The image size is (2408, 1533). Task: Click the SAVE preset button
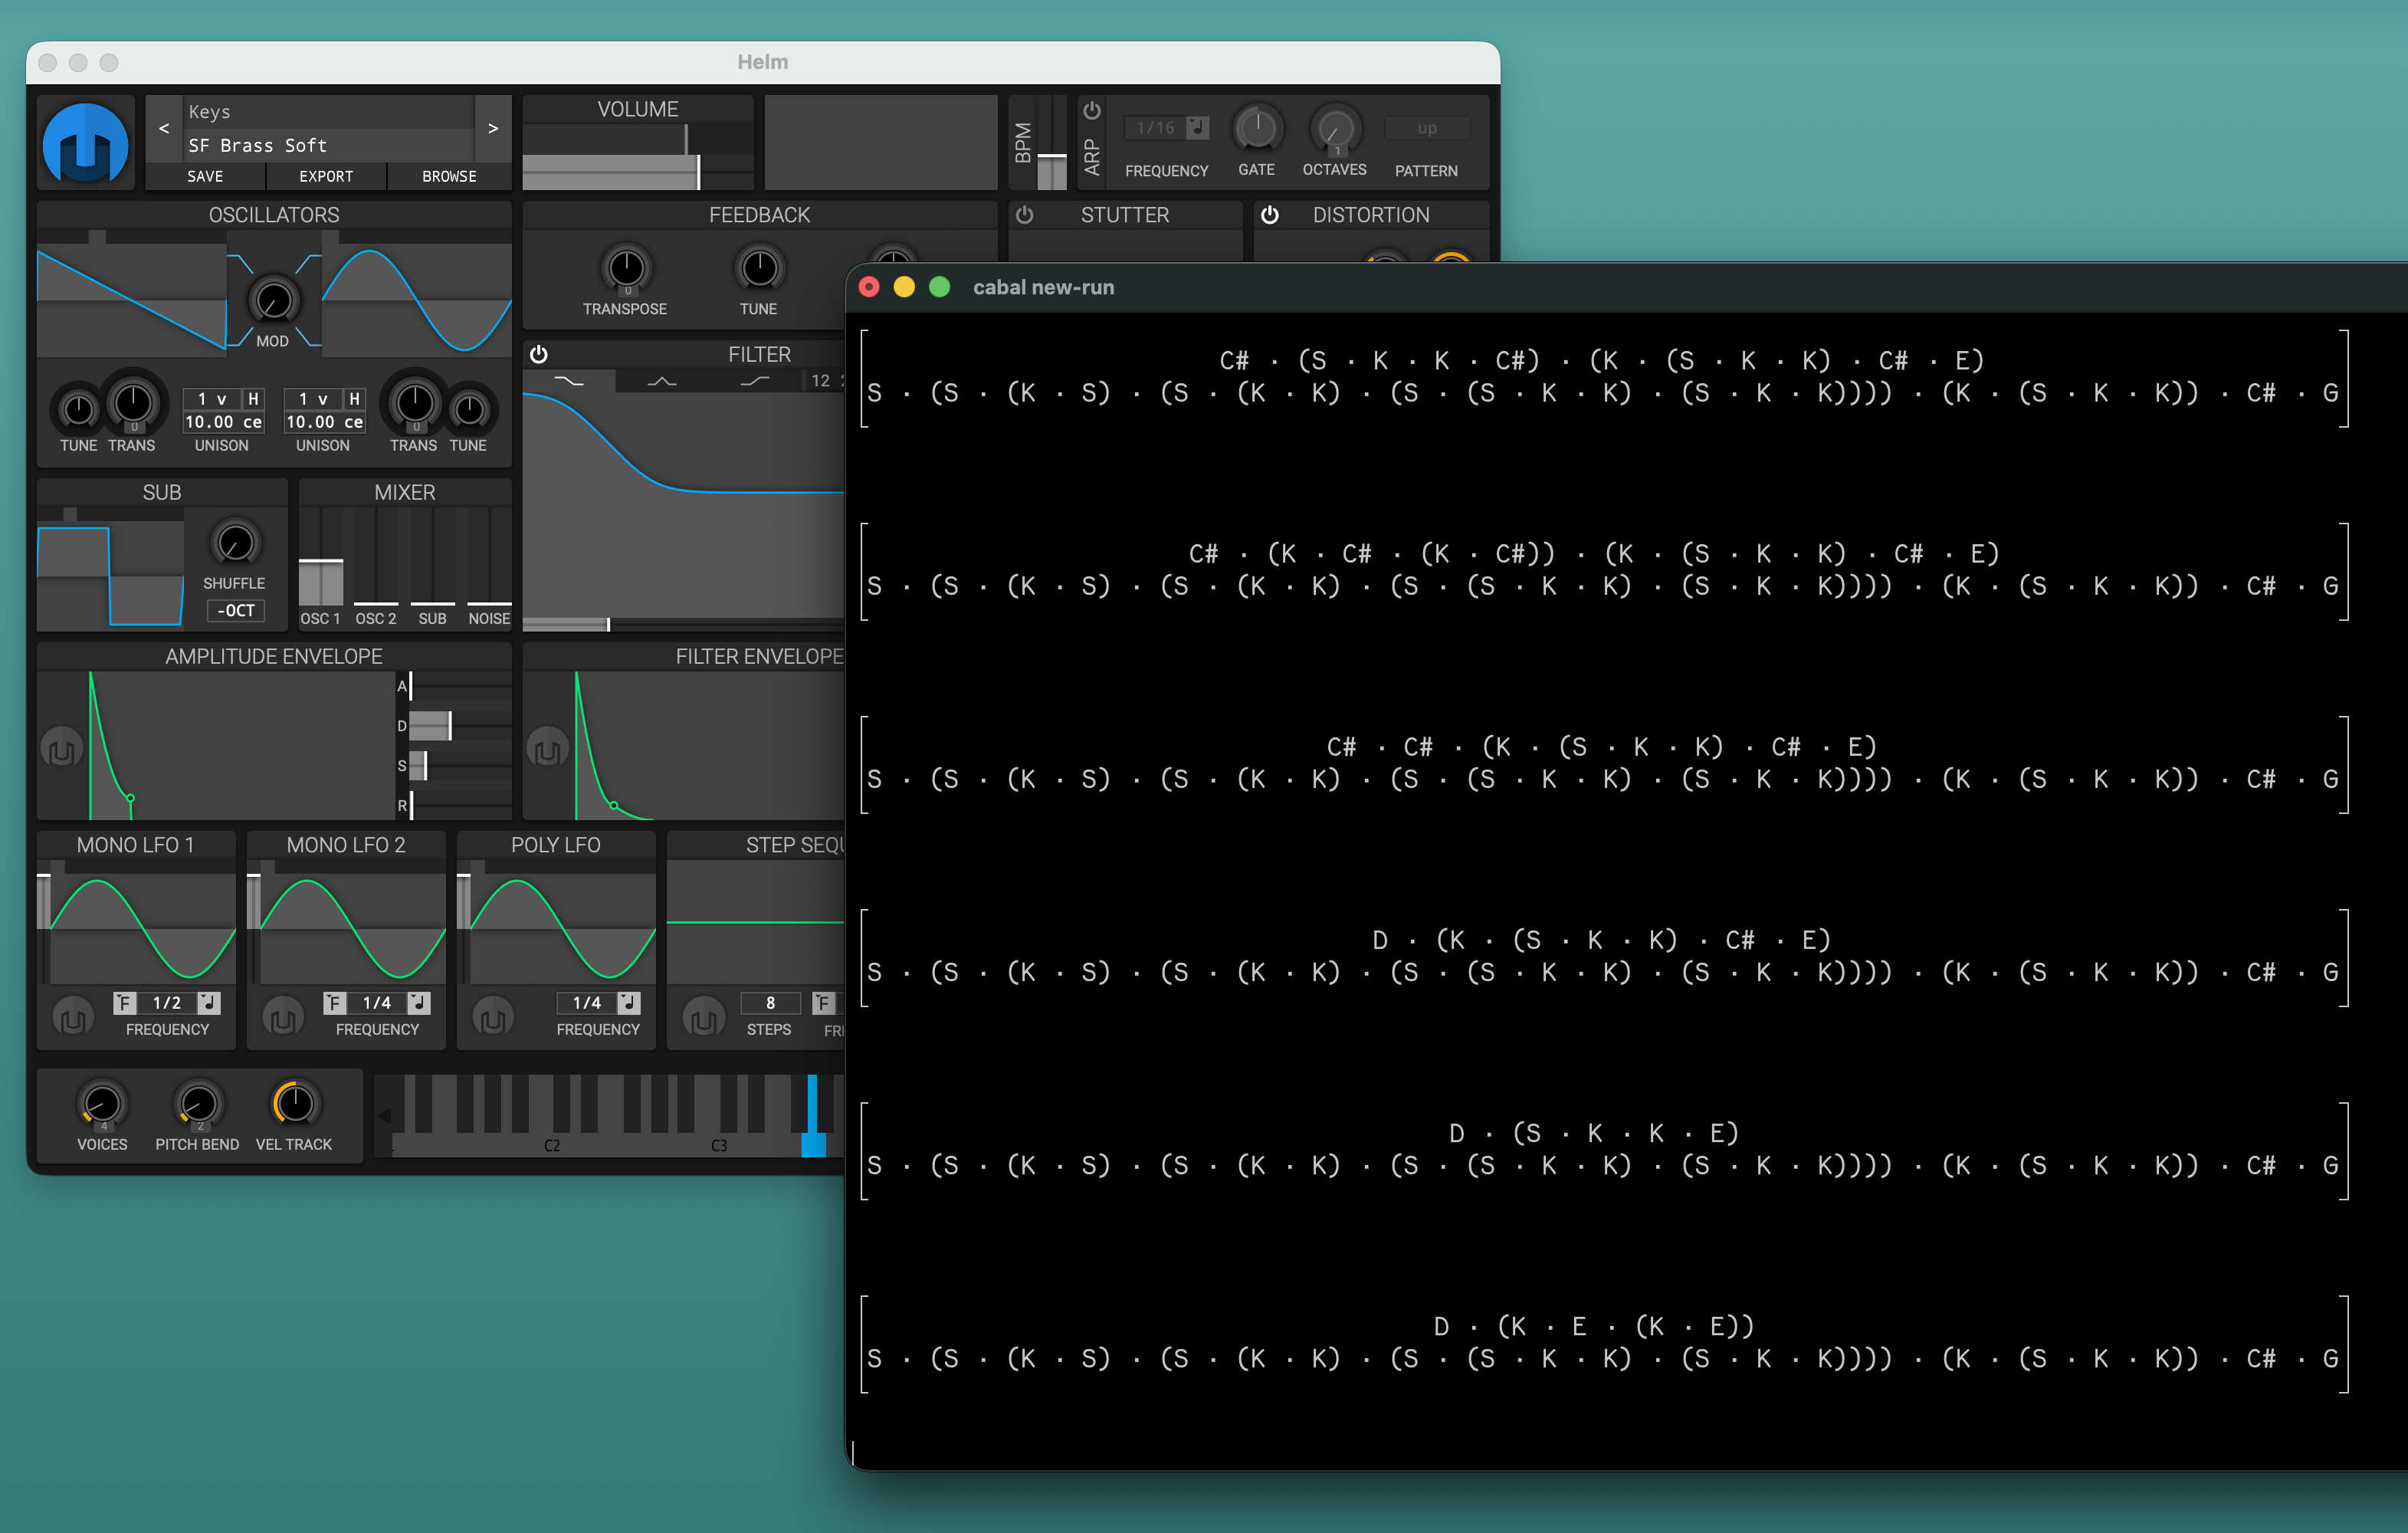[x=205, y=176]
